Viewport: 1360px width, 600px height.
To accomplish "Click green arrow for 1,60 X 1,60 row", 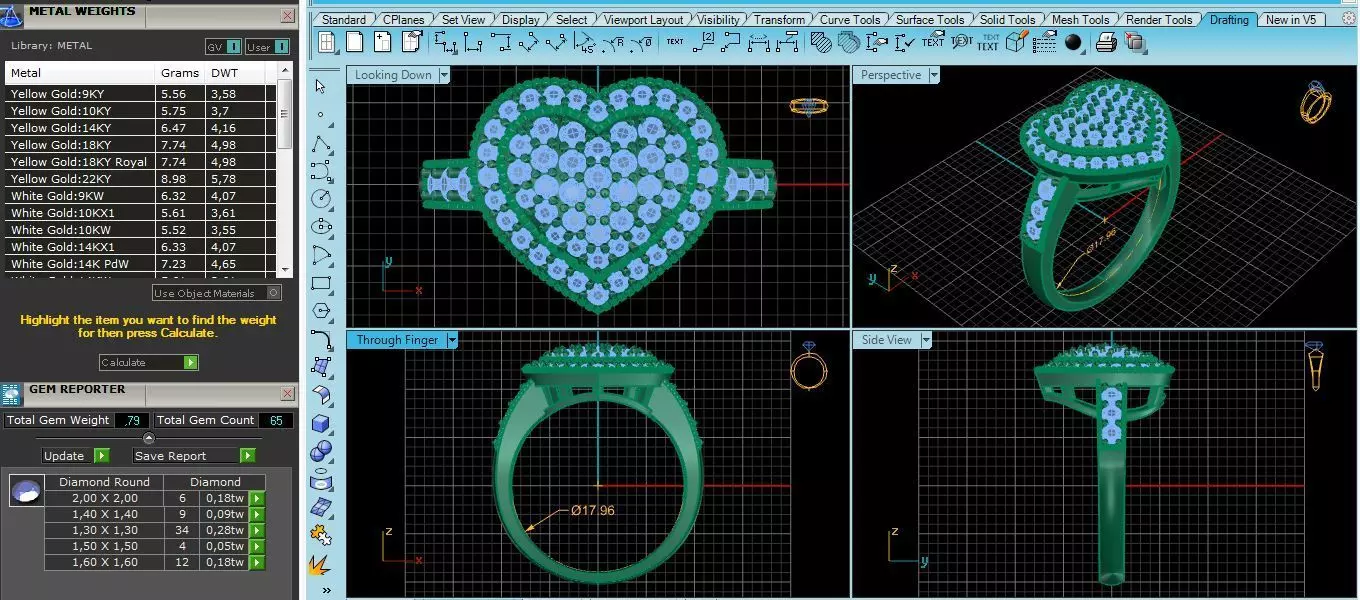I will (257, 563).
